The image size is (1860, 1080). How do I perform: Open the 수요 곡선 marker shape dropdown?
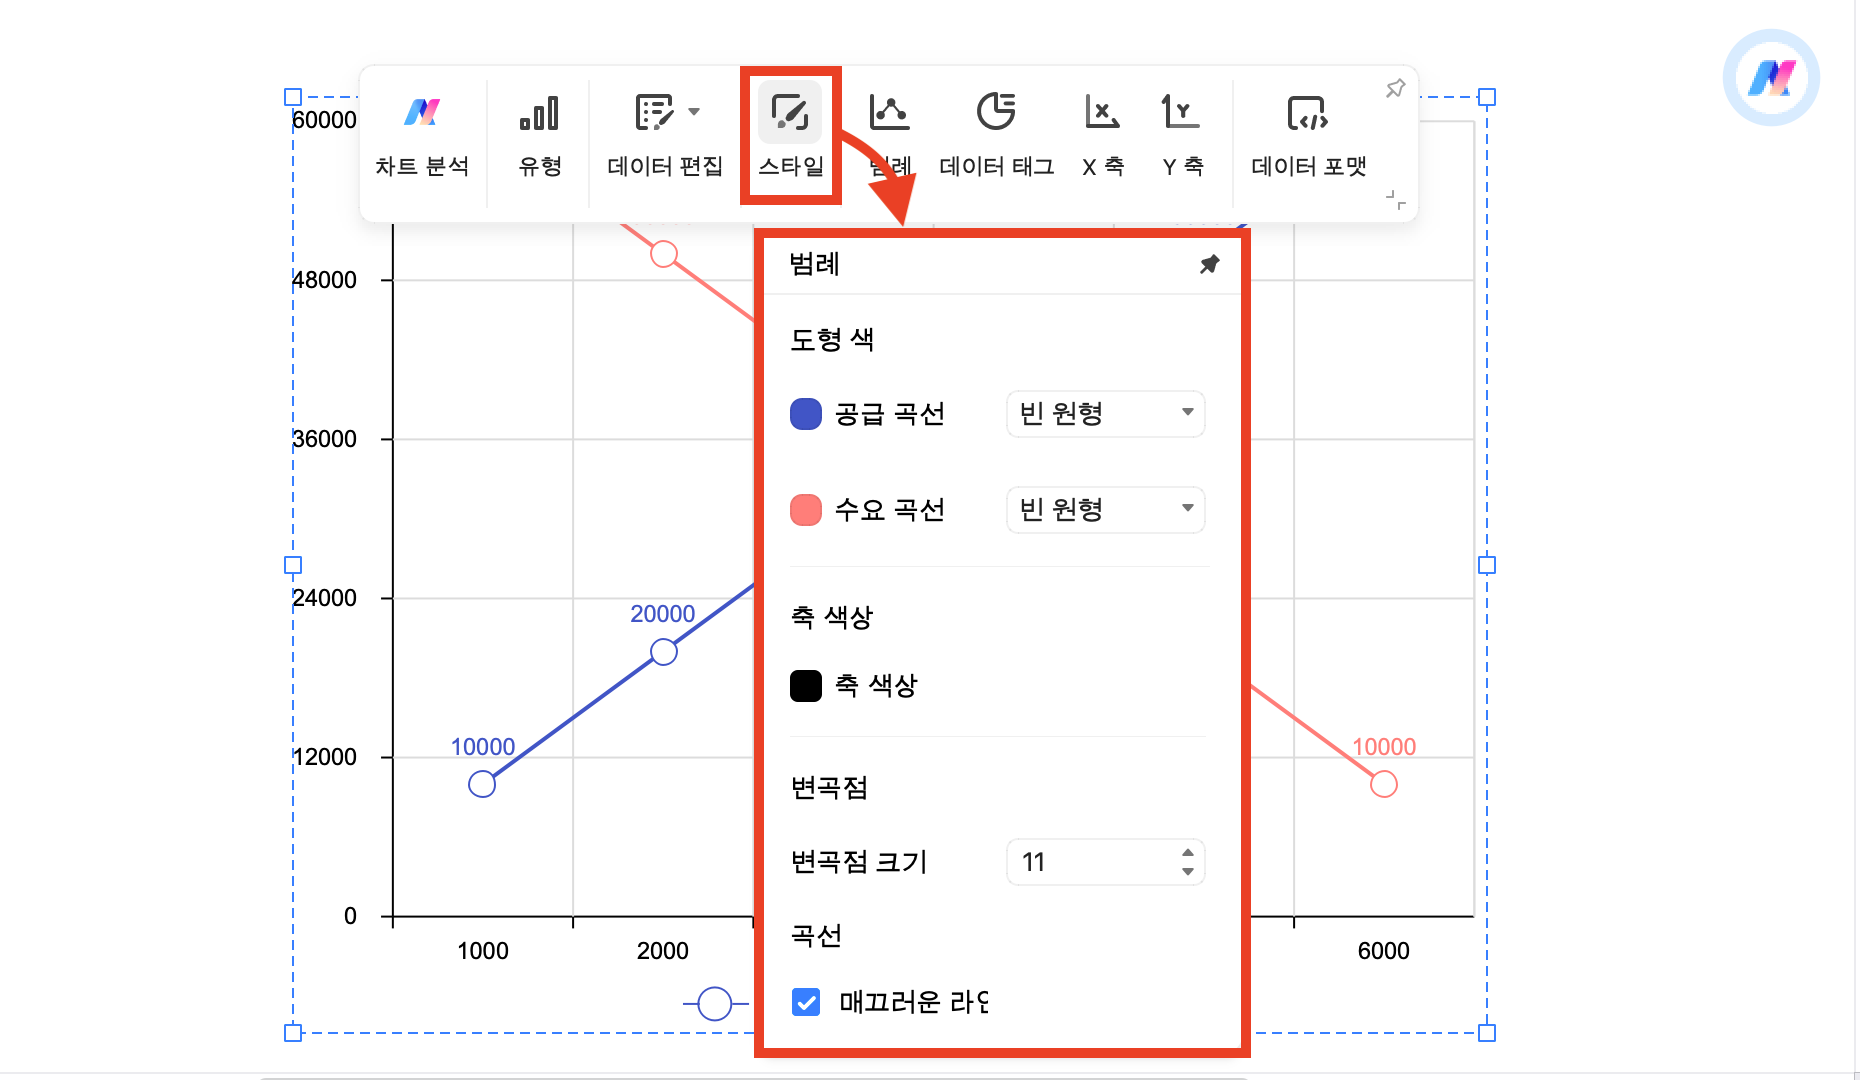[1105, 510]
